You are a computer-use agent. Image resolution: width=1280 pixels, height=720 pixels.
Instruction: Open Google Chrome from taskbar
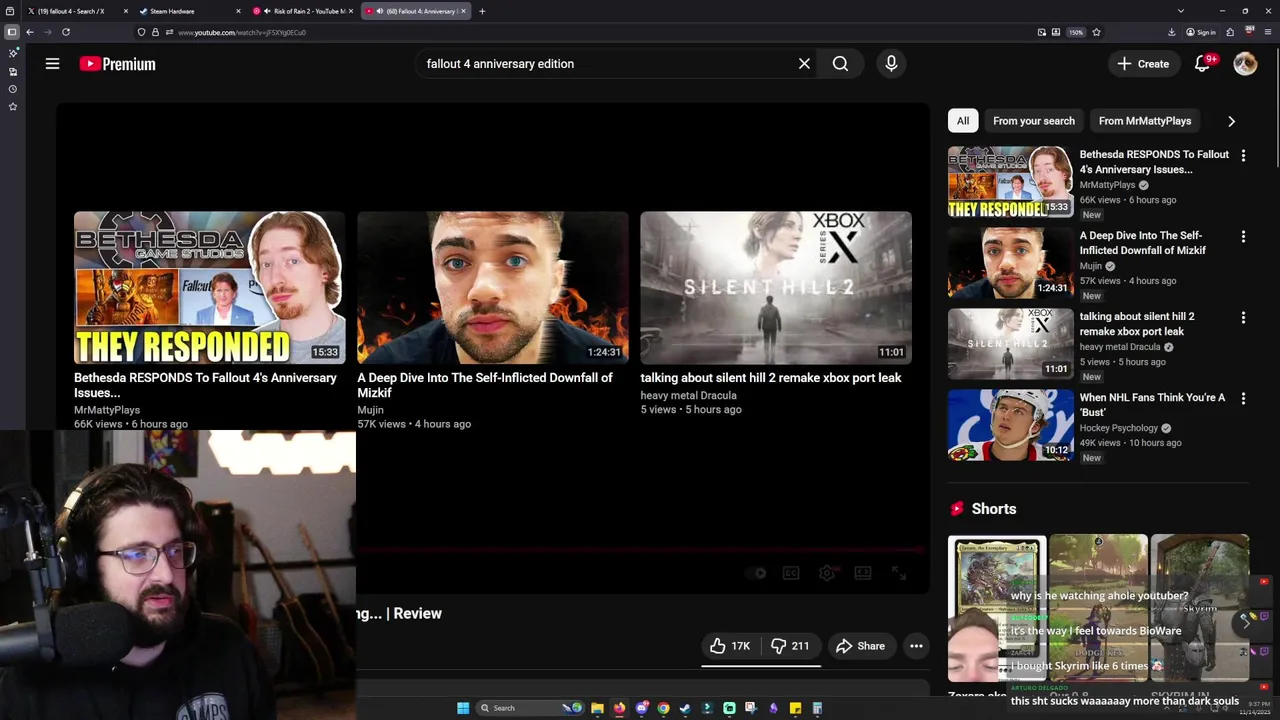click(663, 708)
